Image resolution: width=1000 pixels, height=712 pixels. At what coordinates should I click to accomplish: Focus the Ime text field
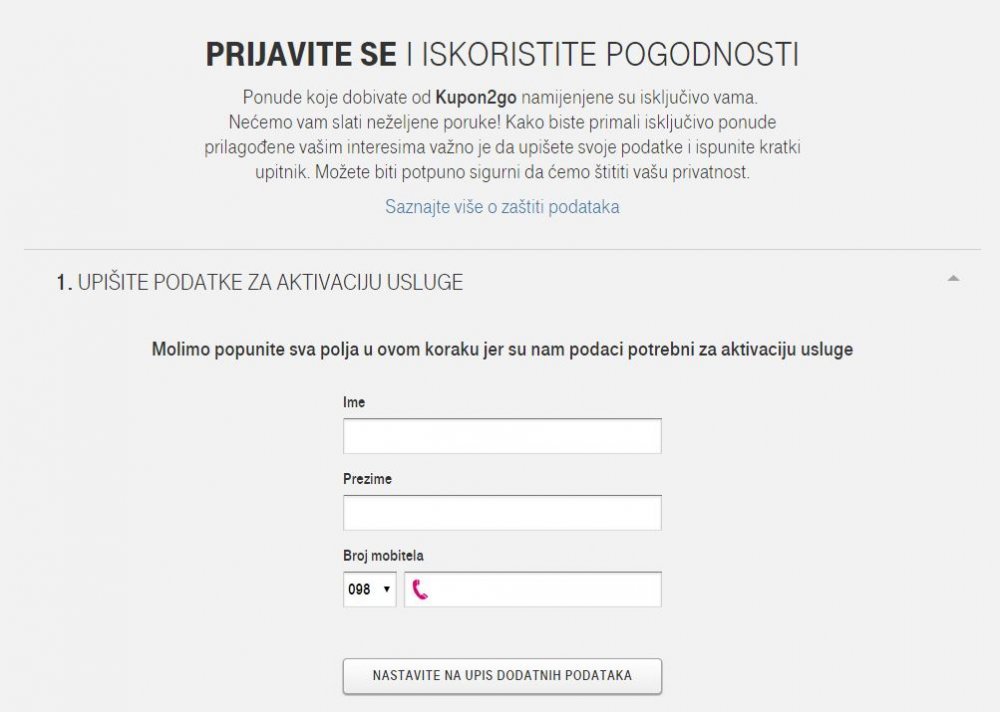click(502, 436)
